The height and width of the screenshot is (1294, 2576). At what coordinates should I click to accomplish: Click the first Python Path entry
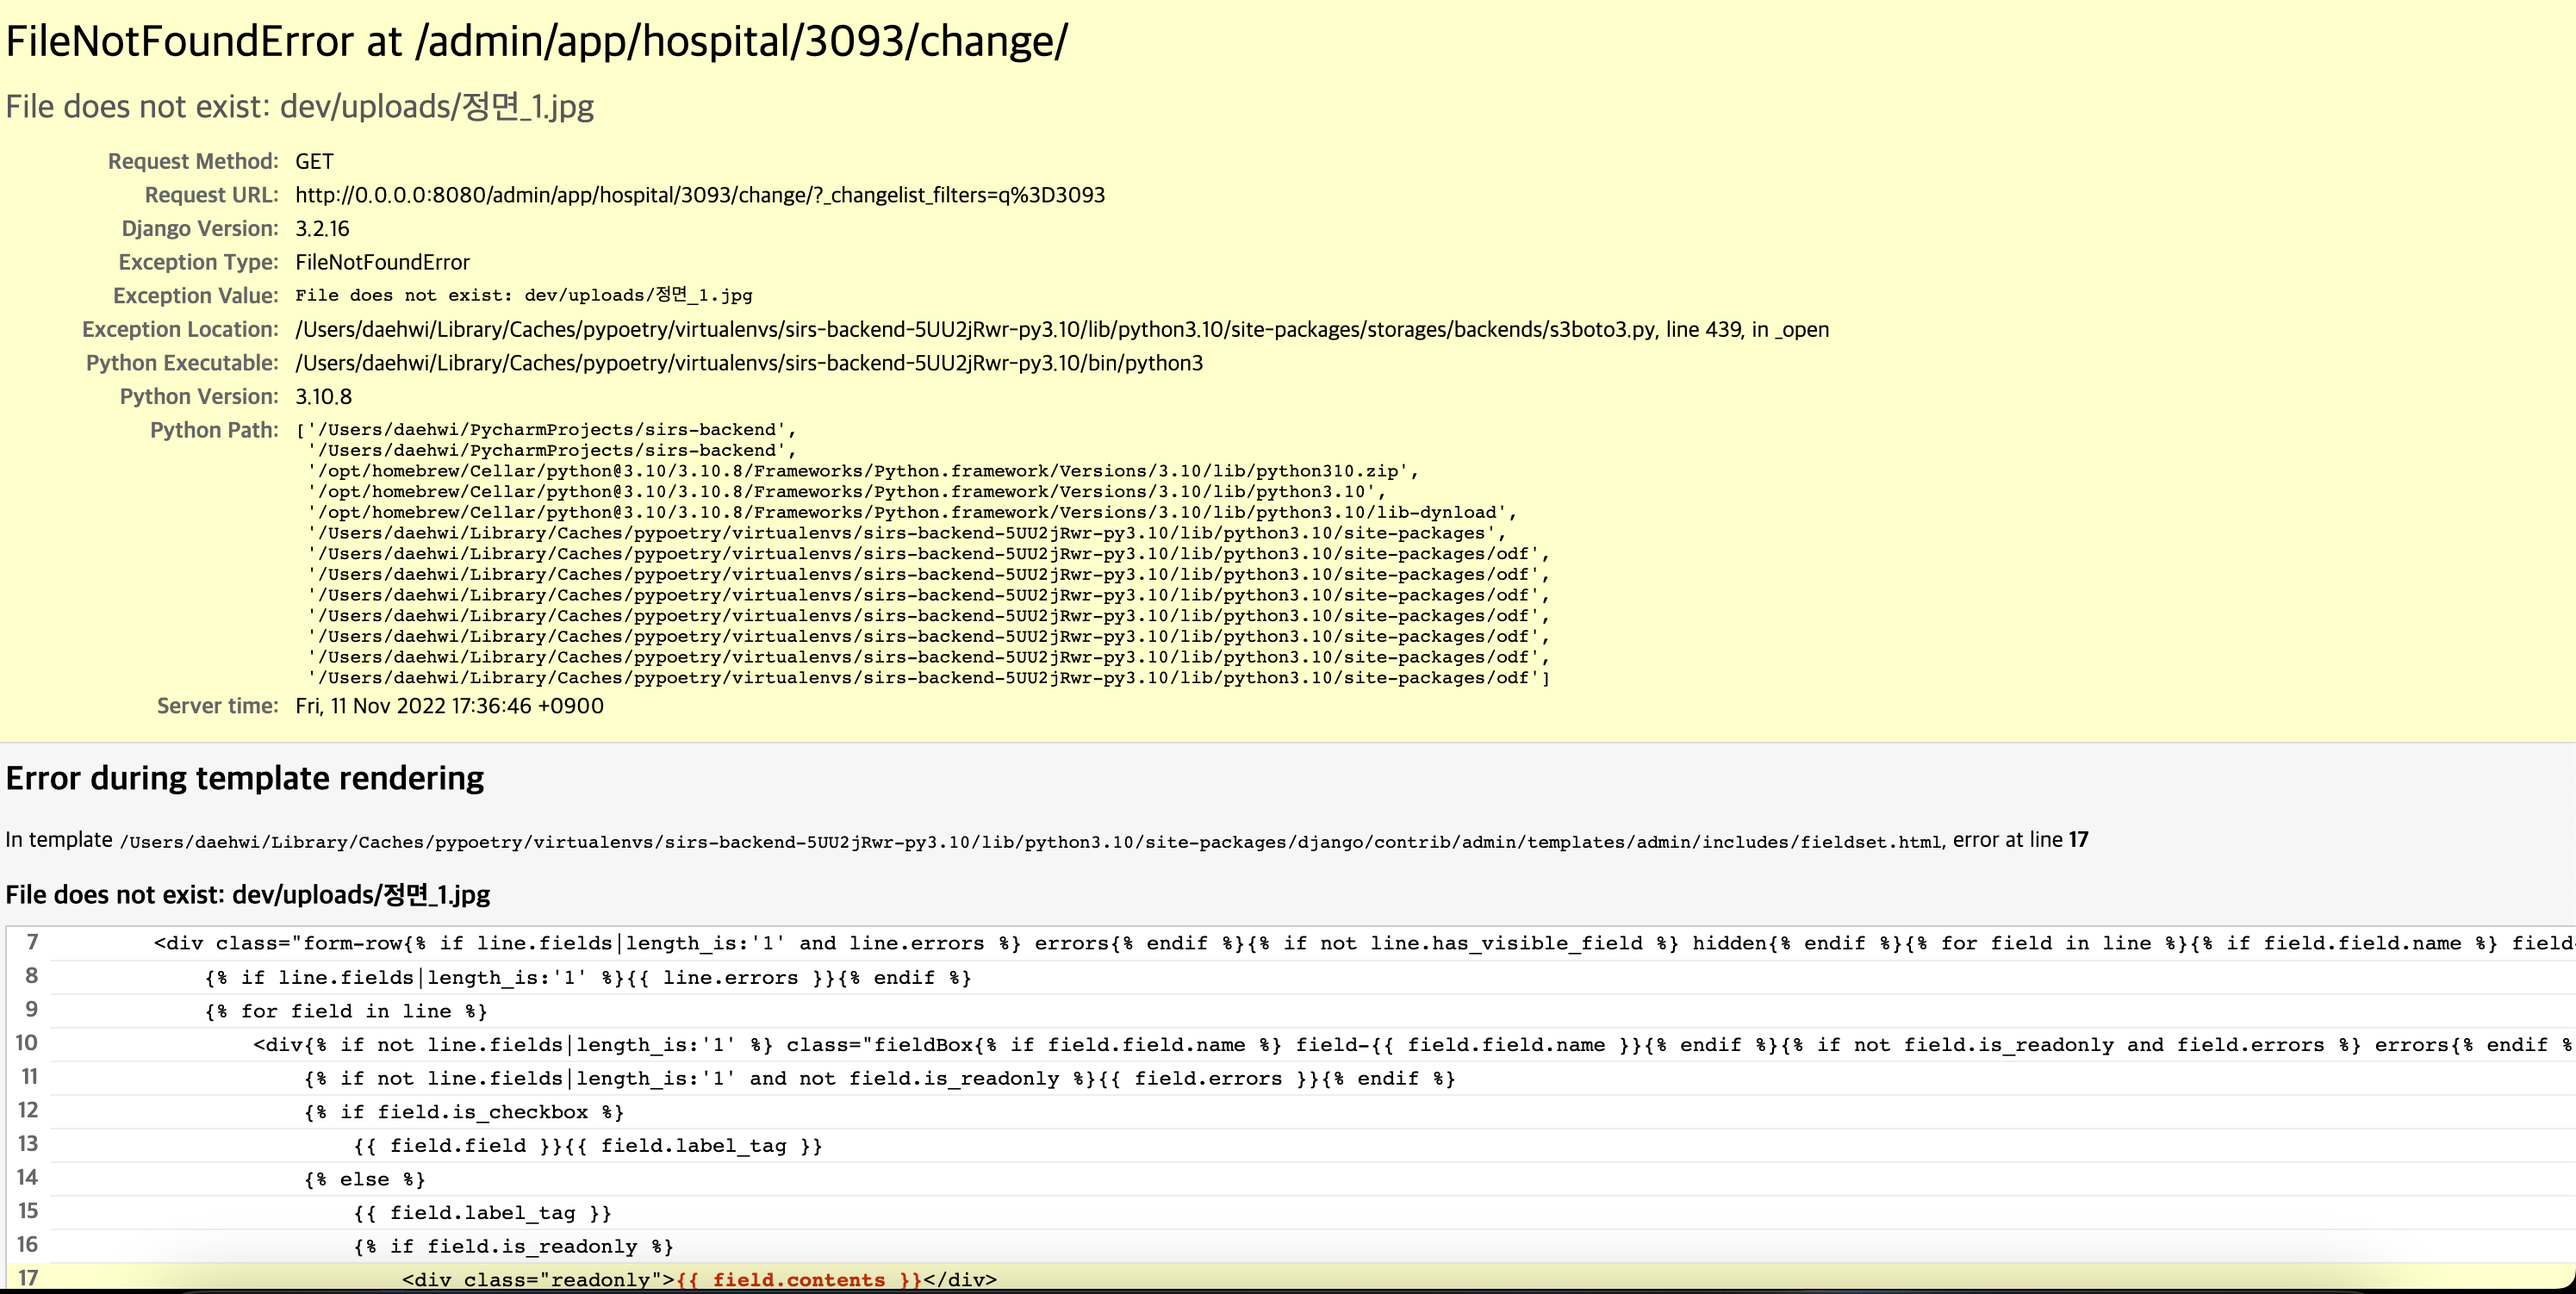point(550,430)
